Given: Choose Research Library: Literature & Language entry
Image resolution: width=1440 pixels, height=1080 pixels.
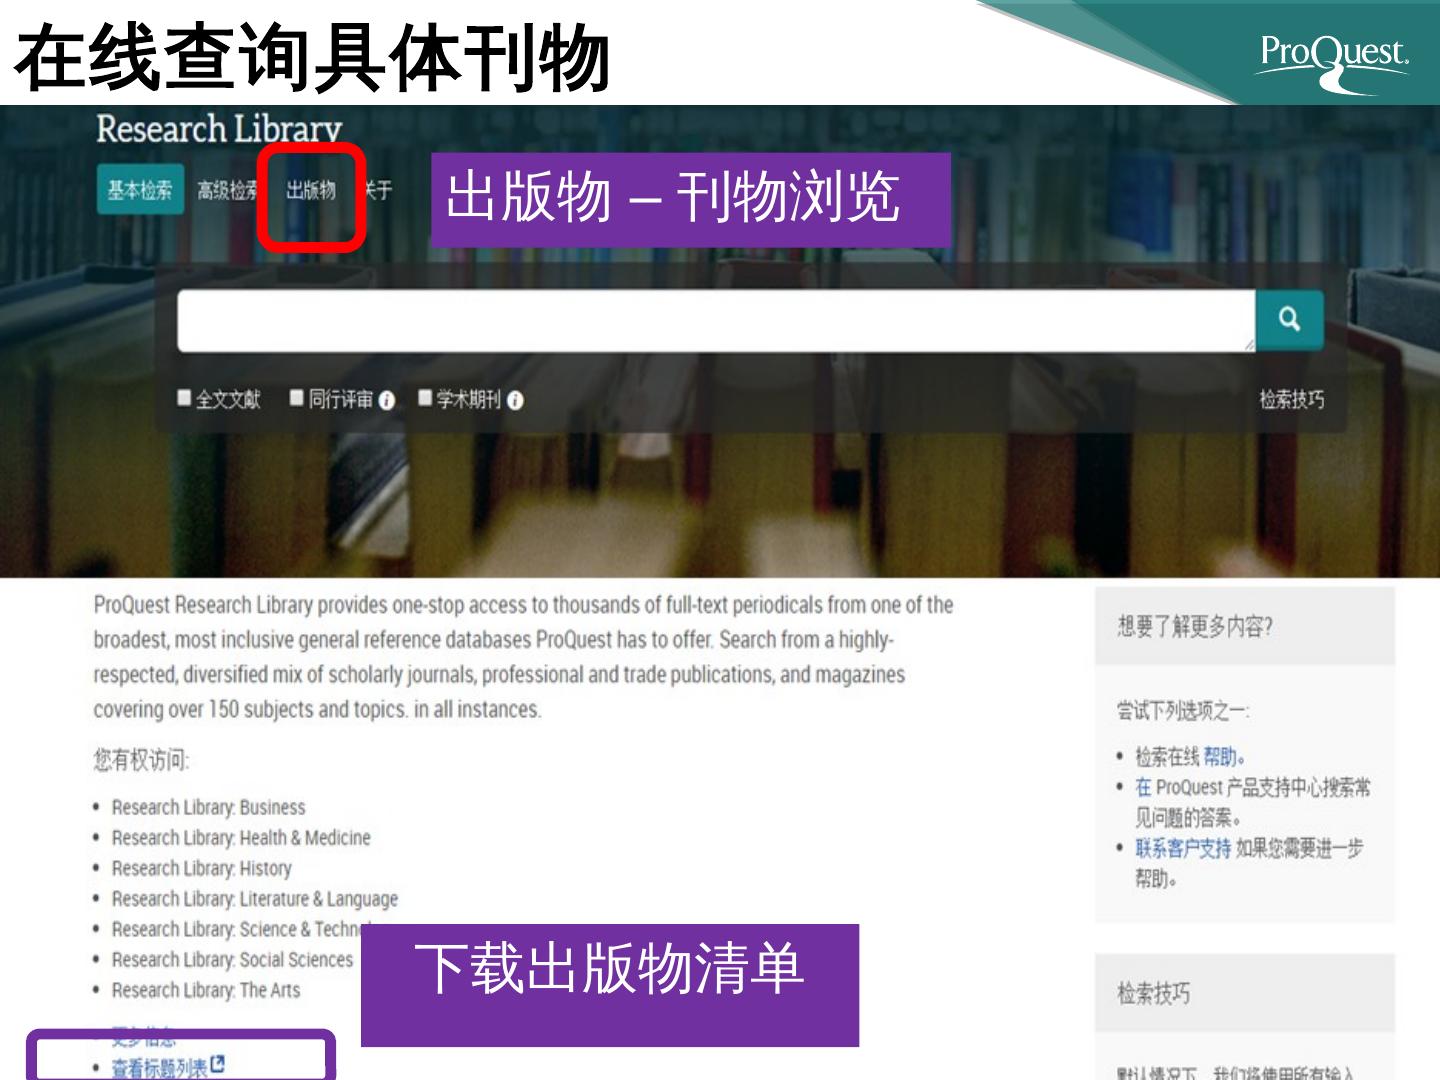Looking at the screenshot, I should coord(255,899).
